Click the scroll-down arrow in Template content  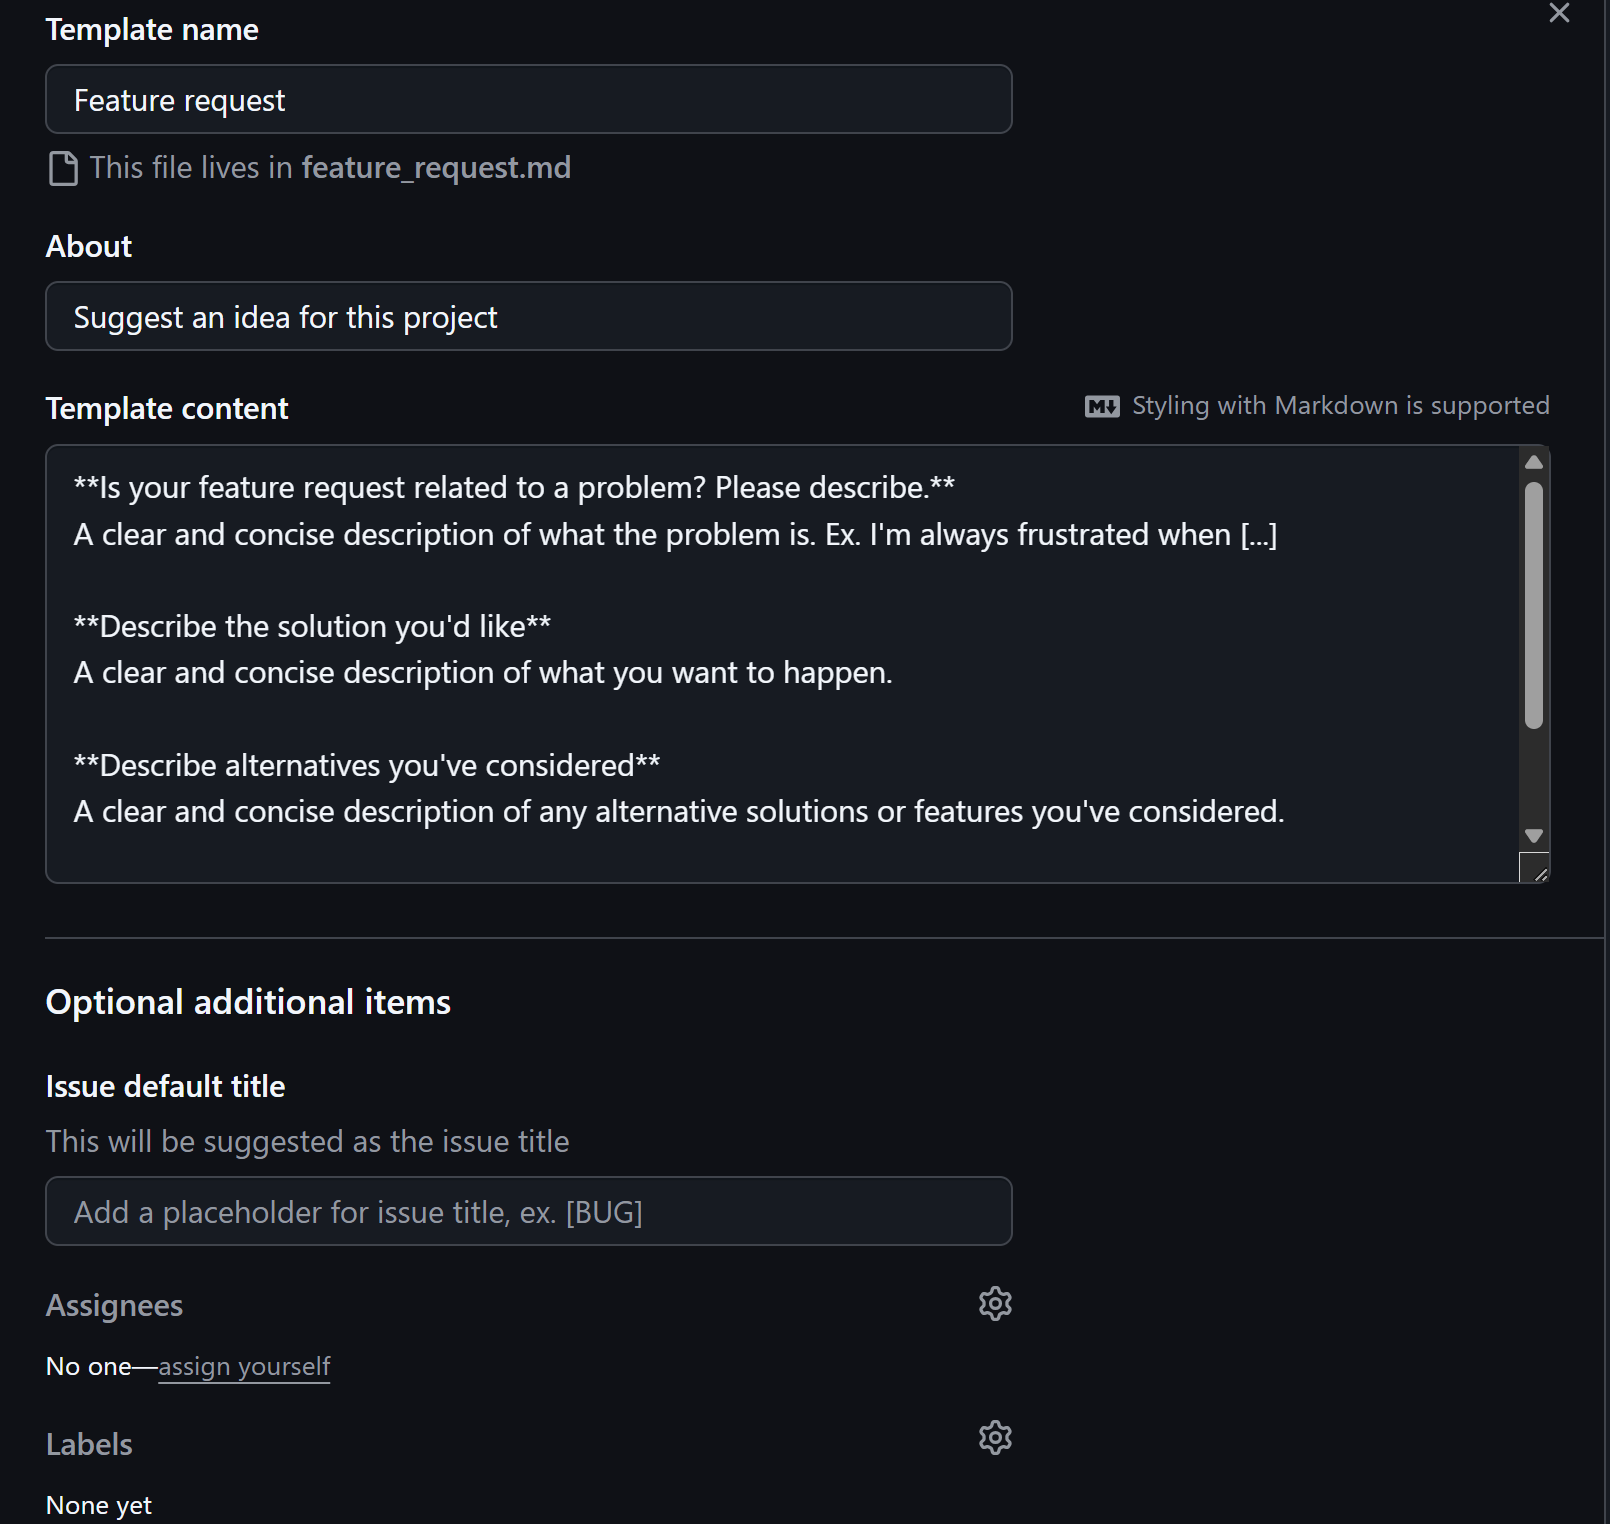tap(1533, 836)
